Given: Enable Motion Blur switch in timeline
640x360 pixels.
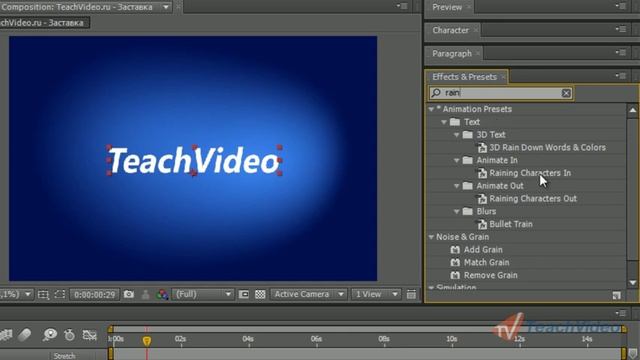Looking at the screenshot, I should coord(24,335).
